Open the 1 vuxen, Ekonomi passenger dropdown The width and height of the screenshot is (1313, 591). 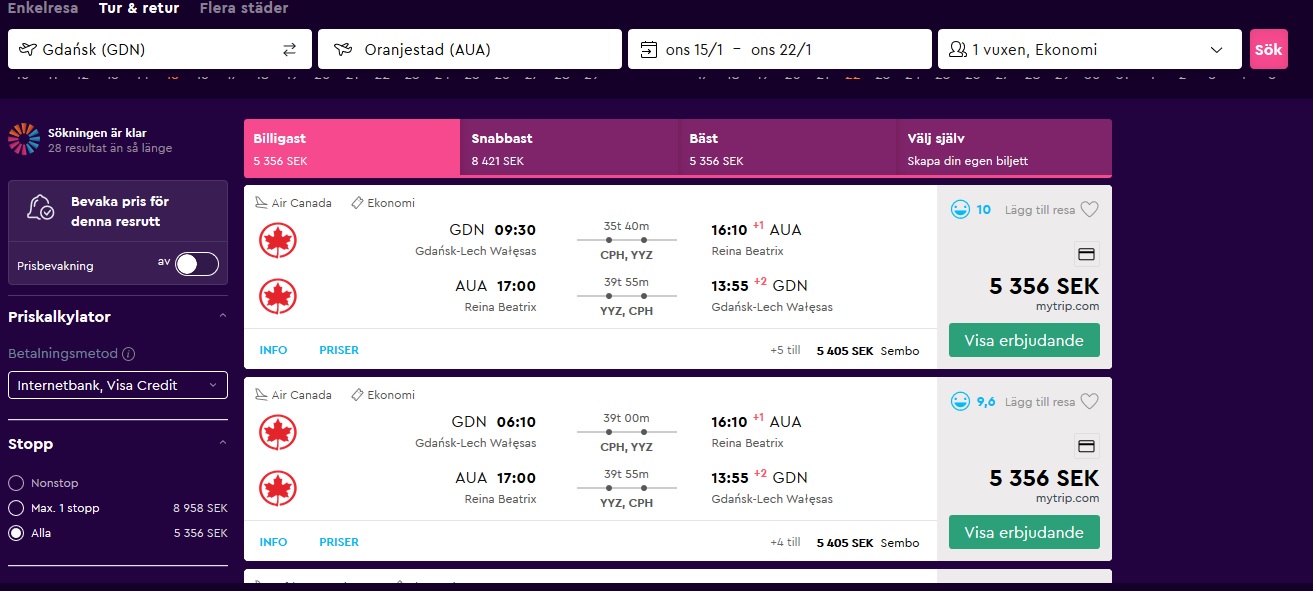point(1090,49)
